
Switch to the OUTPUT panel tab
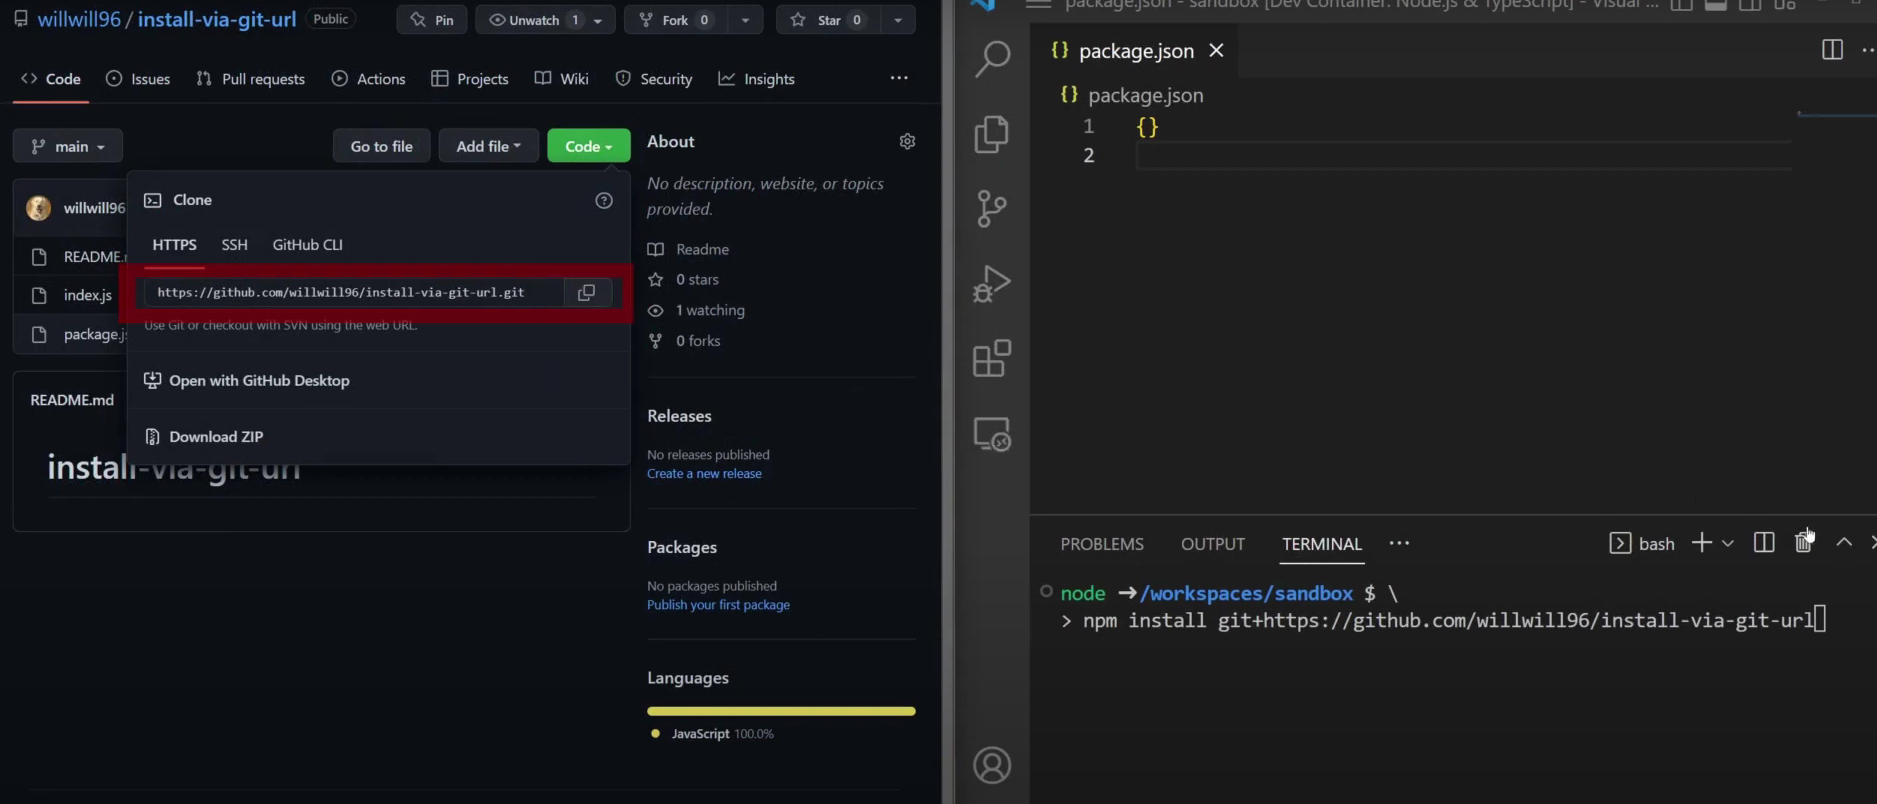point(1212,544)
